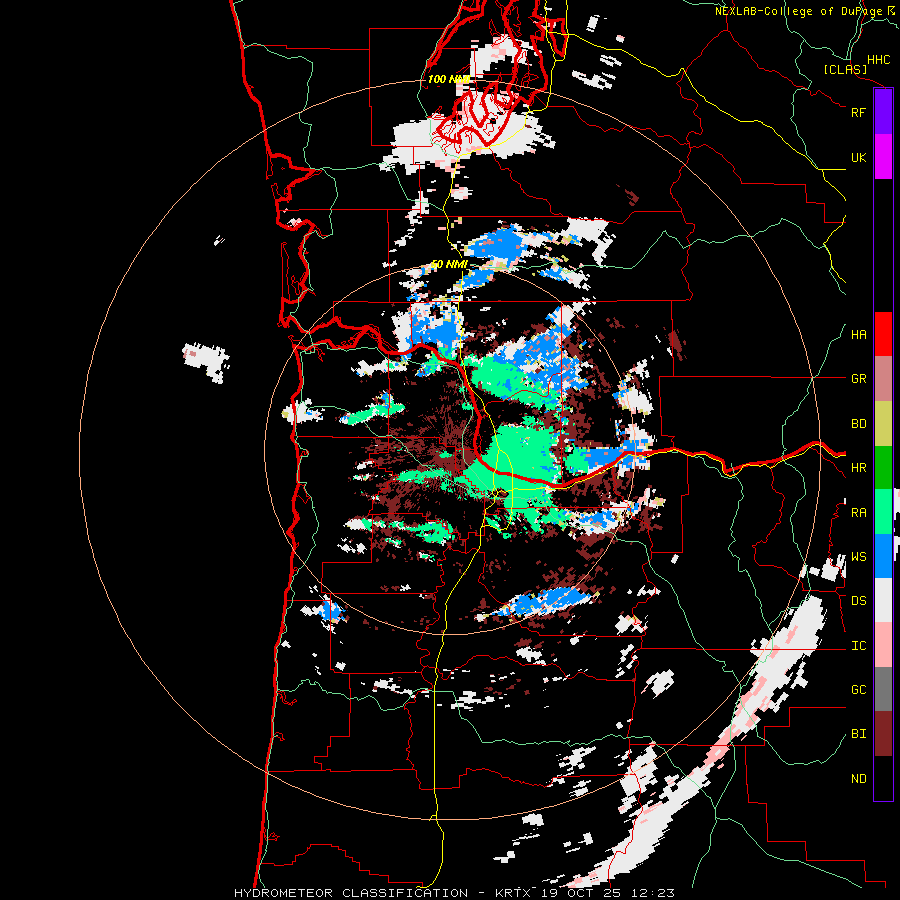Select the 'RF' legend label text
The height and width of the screenshot is (900, 900).
click(858, 112)
